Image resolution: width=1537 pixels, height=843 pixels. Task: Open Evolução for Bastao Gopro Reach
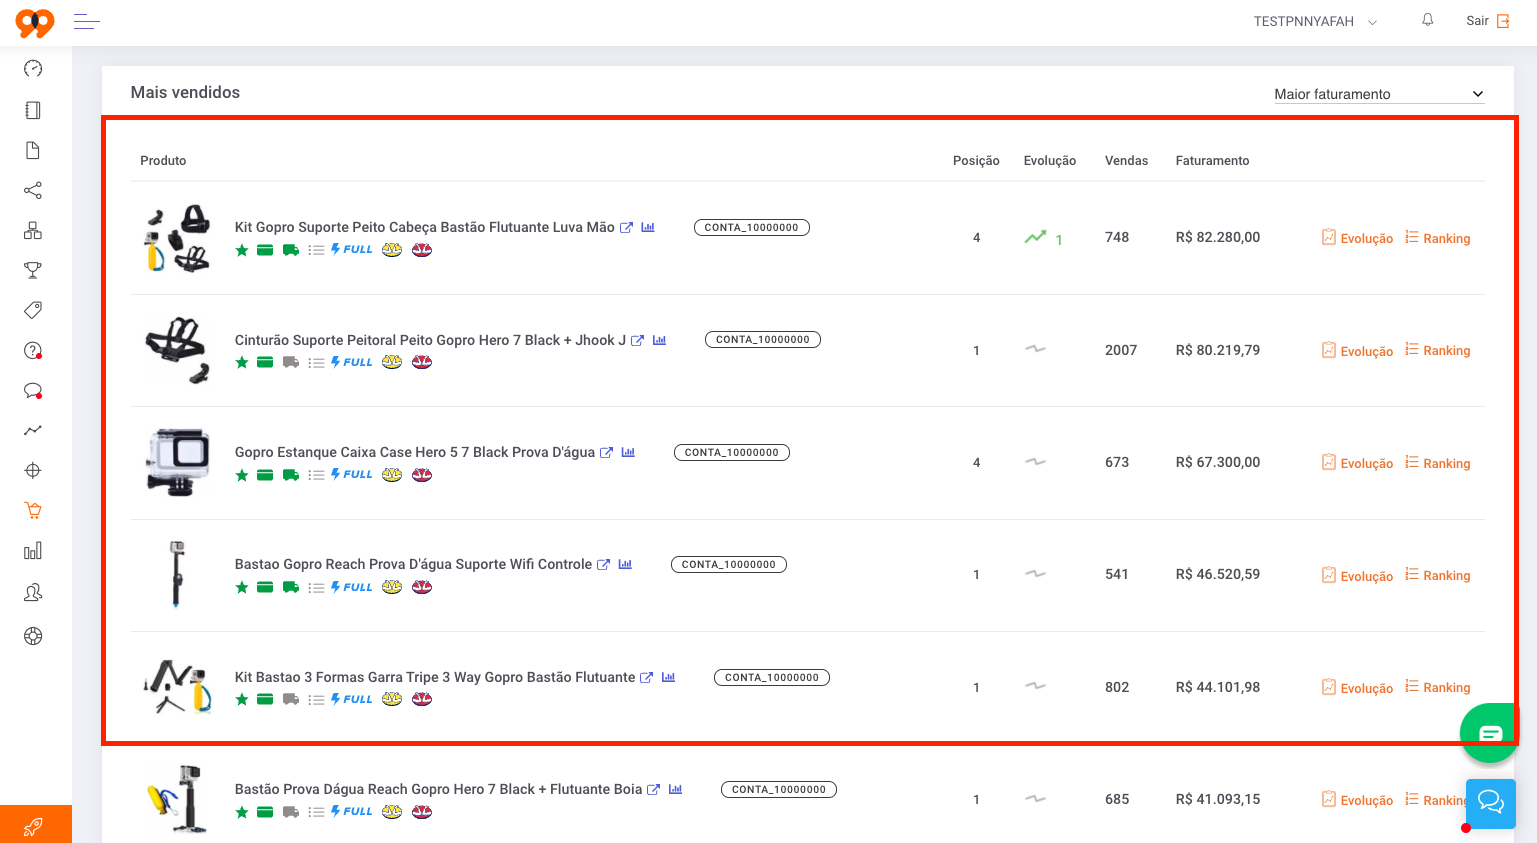(1357, 576)
